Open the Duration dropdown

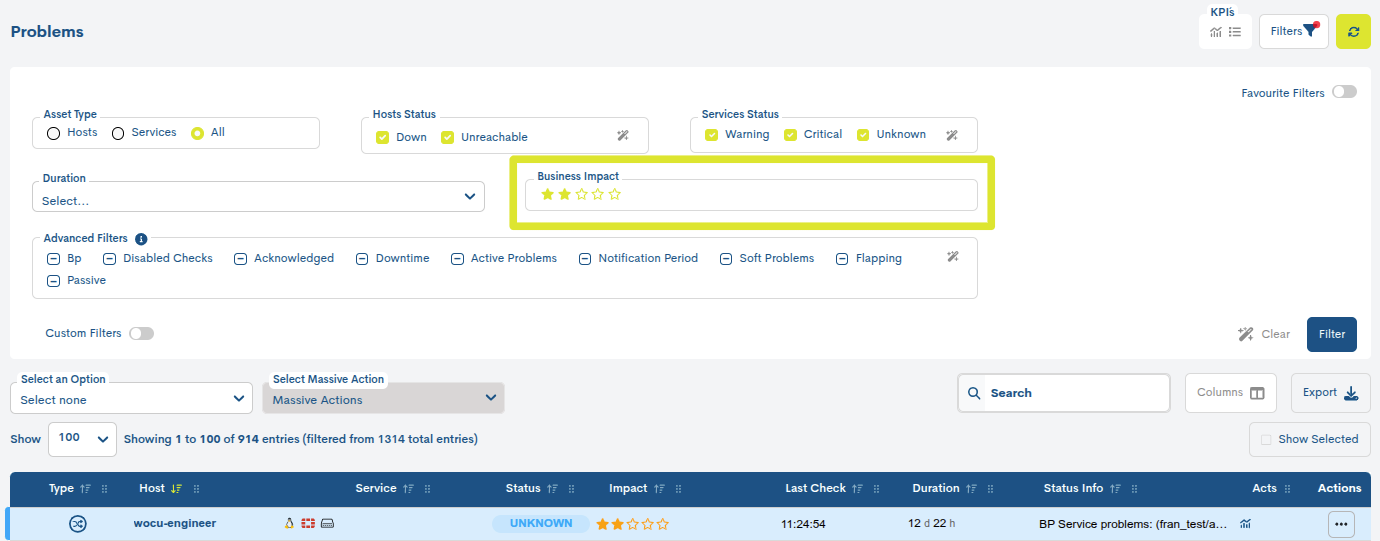click(x=258, y=197)
